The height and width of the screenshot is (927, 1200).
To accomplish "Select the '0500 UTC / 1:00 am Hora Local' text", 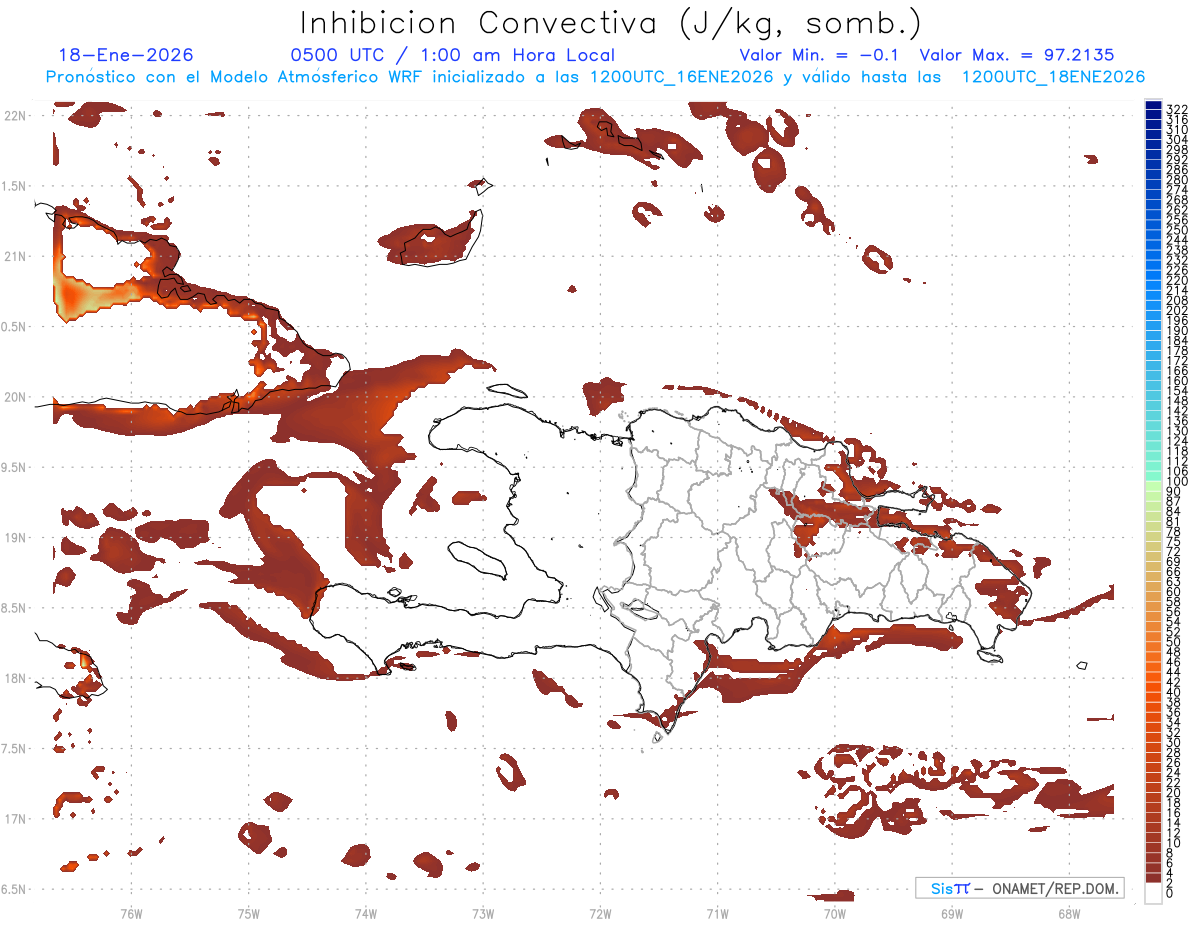I will [x=452, y=56].
